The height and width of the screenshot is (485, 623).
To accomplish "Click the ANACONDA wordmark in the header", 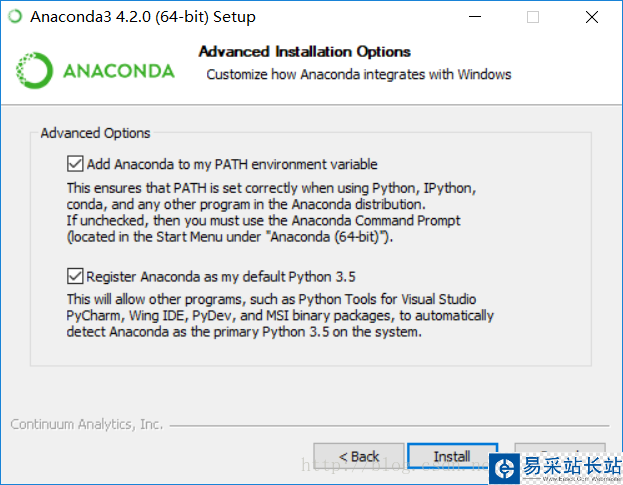I will coord(118,71).
